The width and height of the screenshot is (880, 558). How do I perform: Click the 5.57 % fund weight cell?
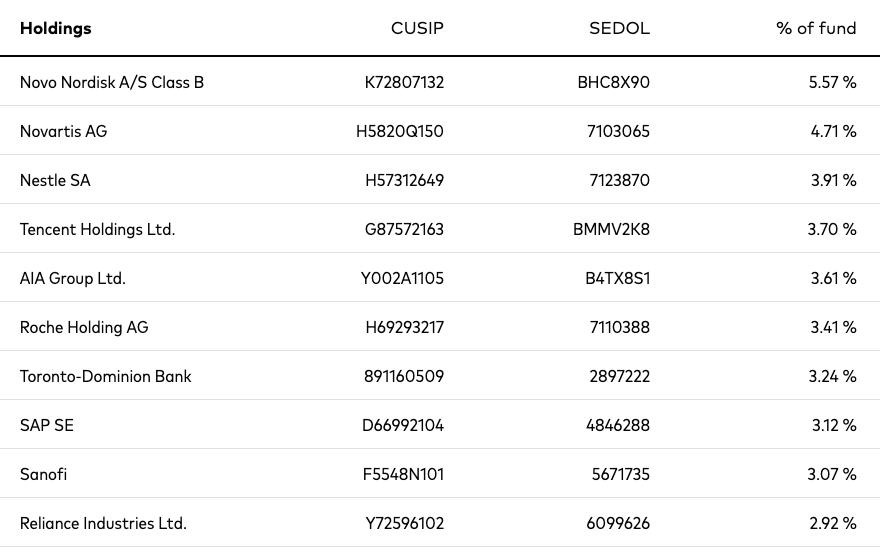832,83
